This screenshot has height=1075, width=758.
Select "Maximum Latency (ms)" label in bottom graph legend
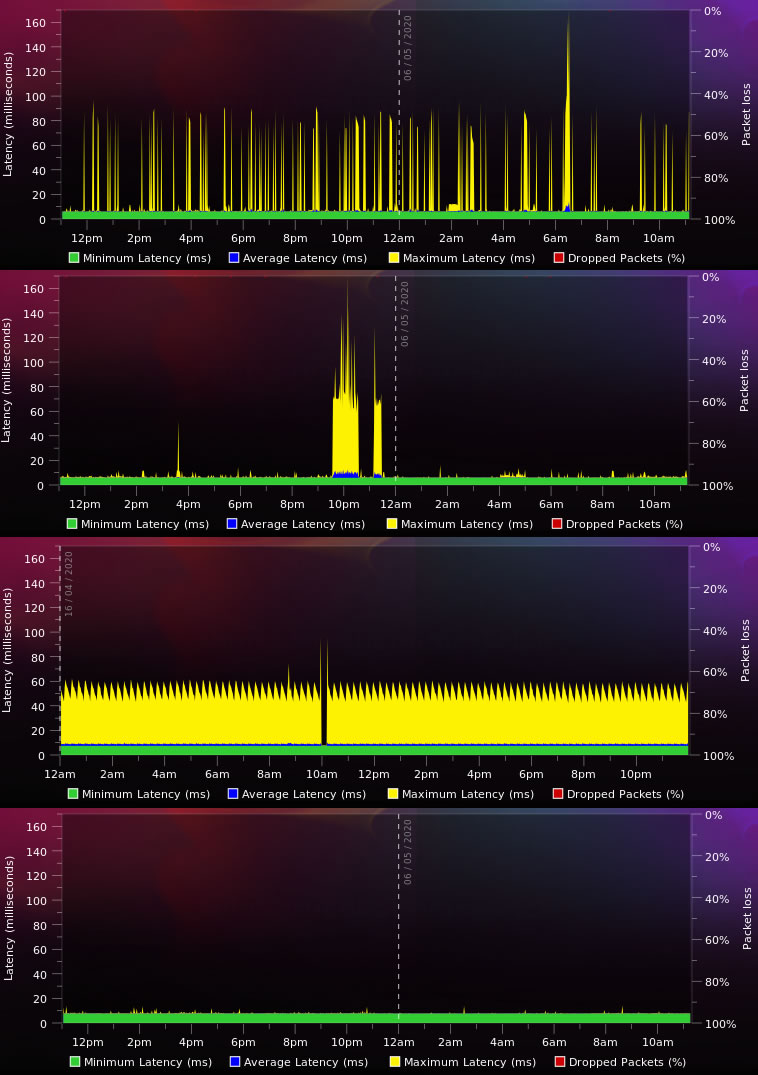point(469,1063)
